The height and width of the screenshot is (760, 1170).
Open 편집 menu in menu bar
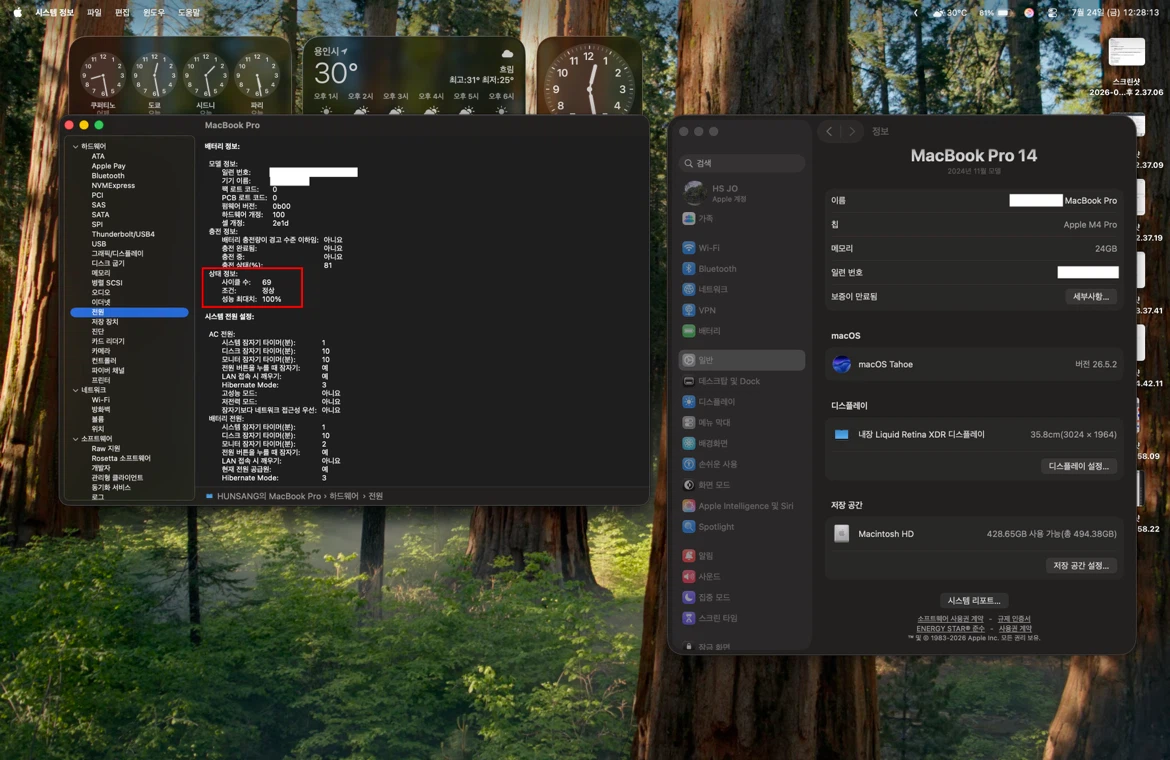[122, 12]
